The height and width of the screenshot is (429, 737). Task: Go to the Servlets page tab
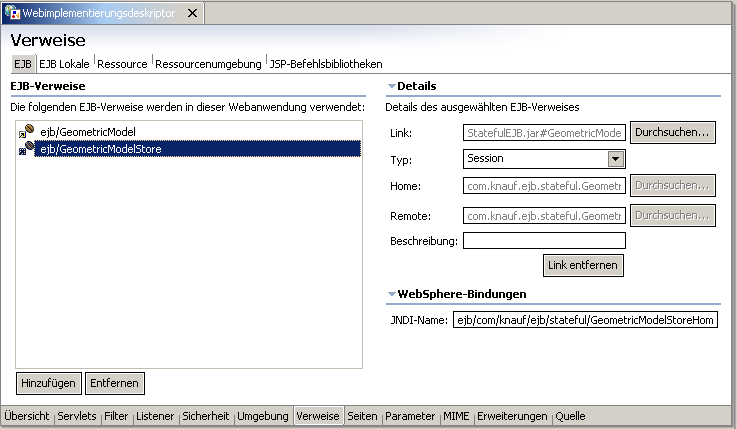77,416
